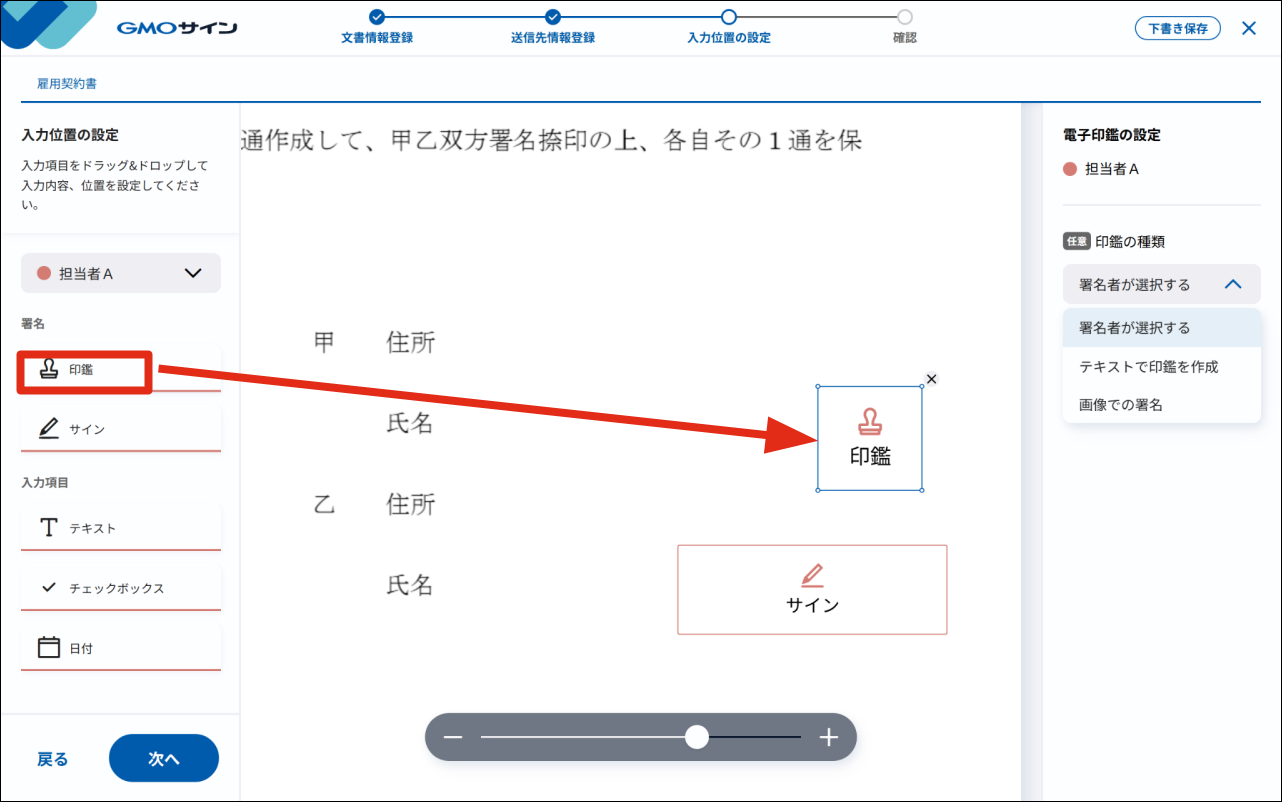Viewport: 1282px width, 802px height.
Task: Pick the チェックボックス input item
Action: (120, 588)
